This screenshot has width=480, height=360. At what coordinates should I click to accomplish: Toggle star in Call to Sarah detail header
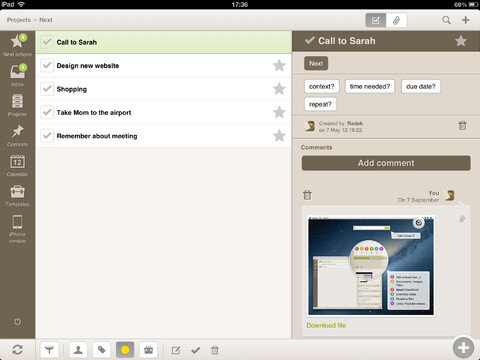[x=461, y=41]
